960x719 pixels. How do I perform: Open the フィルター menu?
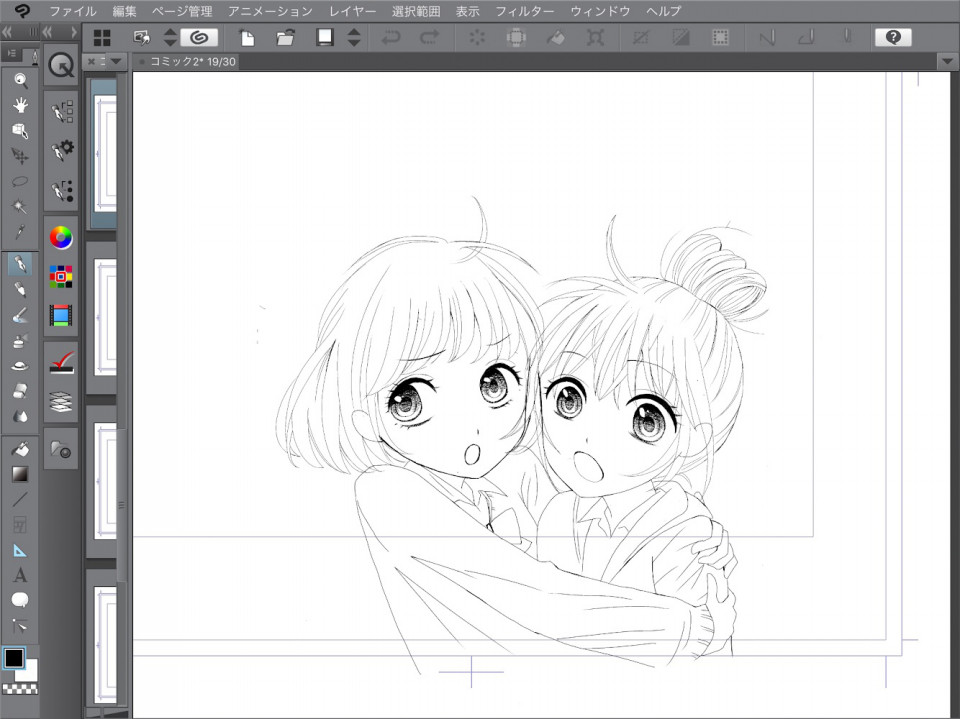pyautogui.click(x=525, y=11)
